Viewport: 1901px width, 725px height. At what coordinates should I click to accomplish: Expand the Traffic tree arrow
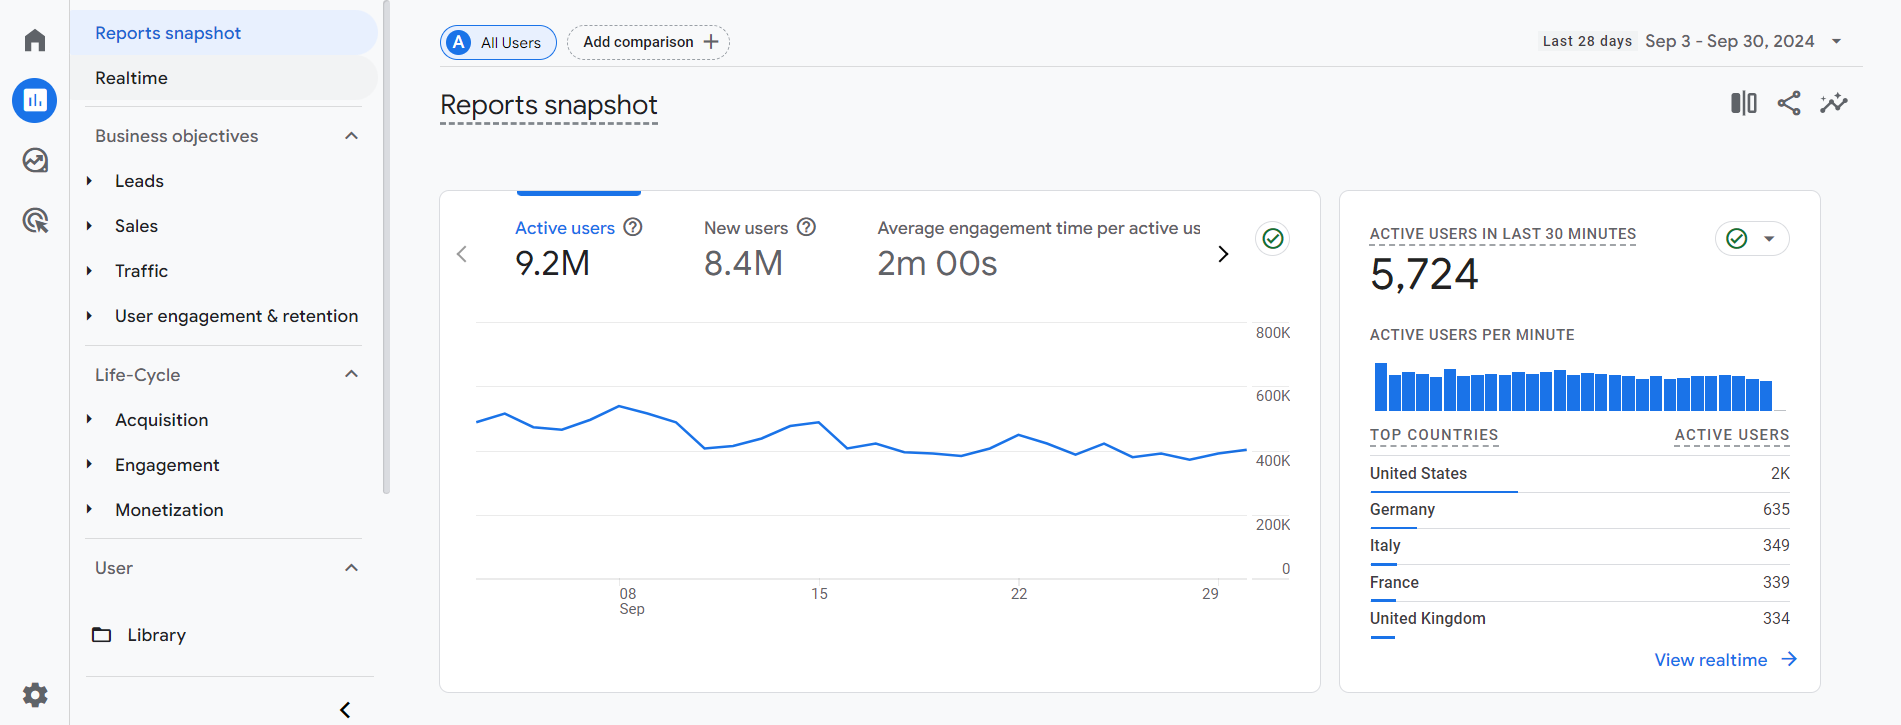pos(89,271)
